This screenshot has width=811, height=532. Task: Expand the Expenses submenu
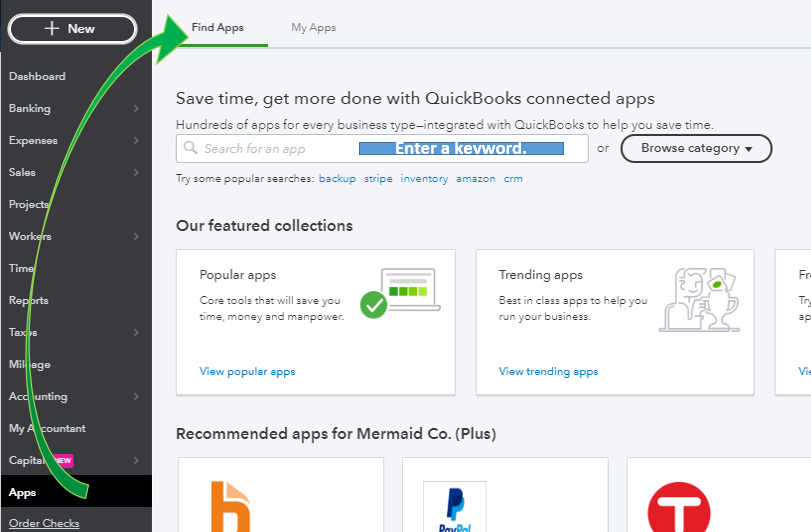(135, 140)
